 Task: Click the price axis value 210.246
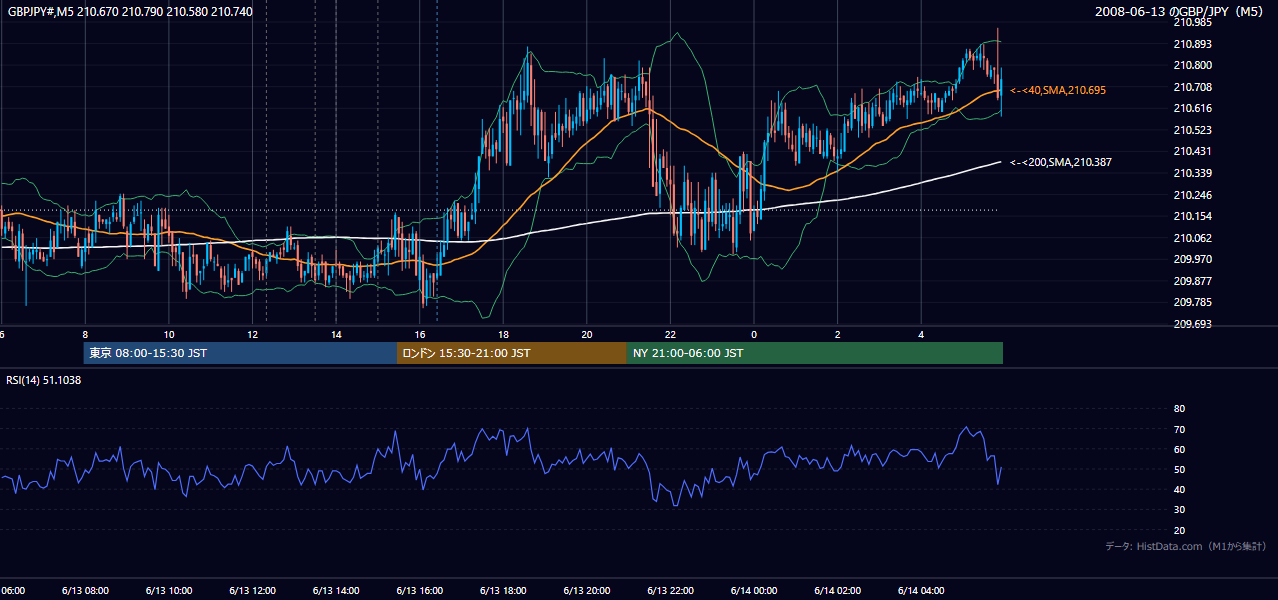point(1192,195)
